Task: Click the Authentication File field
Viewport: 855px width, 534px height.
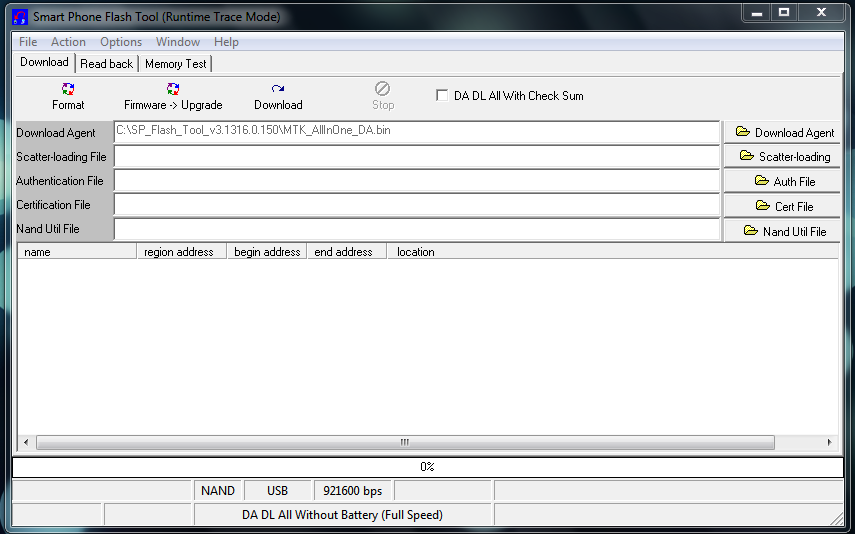Action: click(417, 181)
